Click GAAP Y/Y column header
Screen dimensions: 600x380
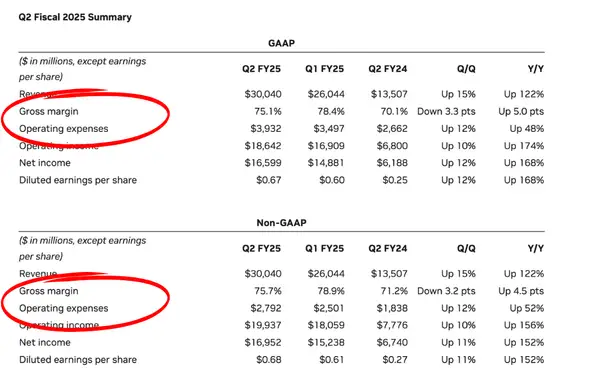click(x=535, y=69)
